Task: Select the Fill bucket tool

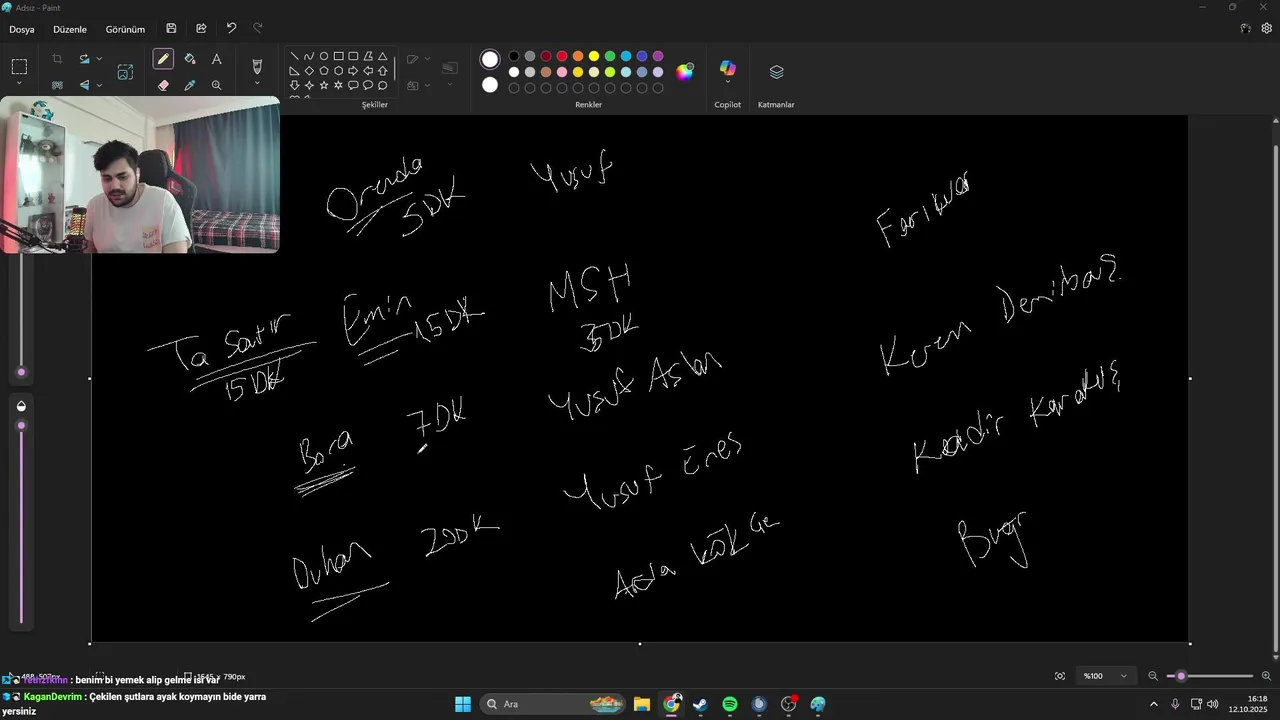Action: (x=190, y=60)
